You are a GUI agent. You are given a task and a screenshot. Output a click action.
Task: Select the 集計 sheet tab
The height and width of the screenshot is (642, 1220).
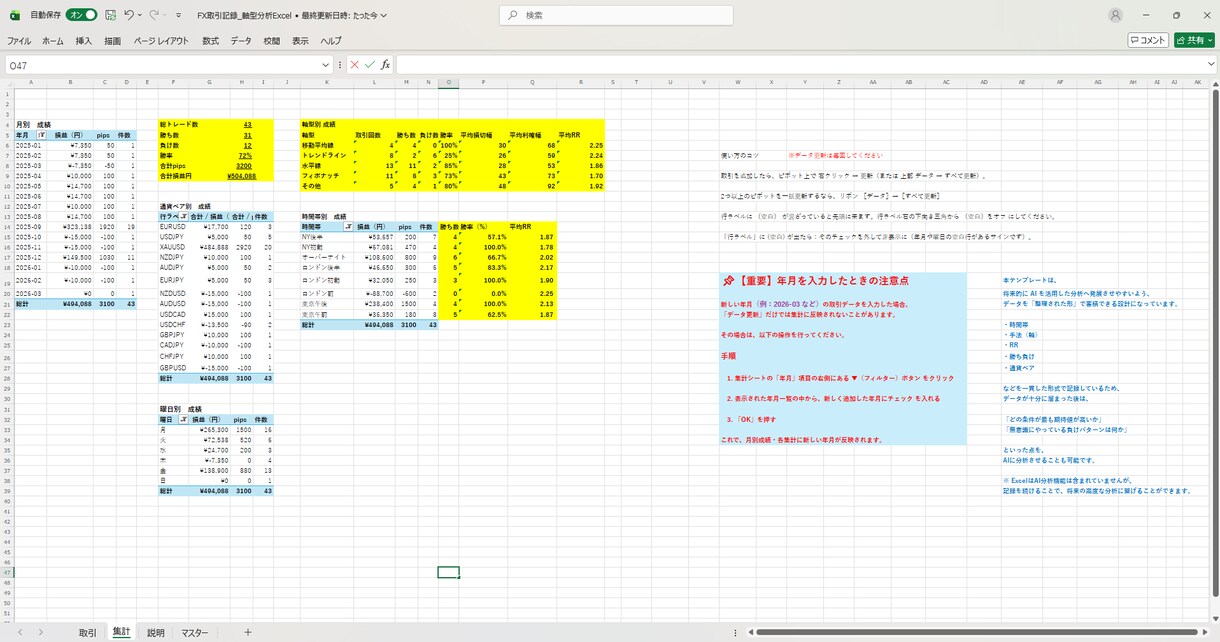point(121,632)
